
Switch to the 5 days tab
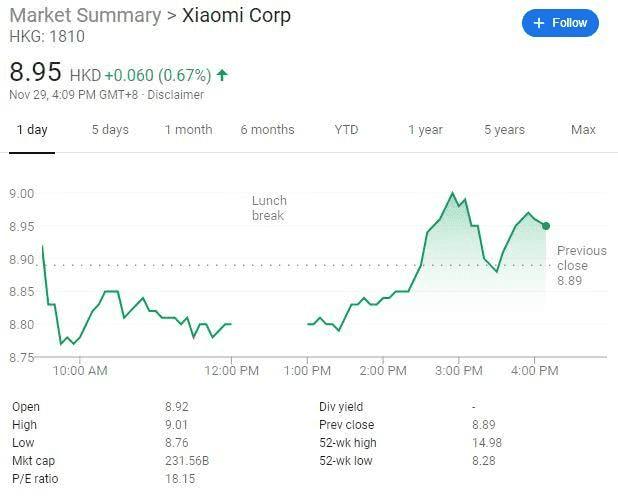tap(110, 130)
